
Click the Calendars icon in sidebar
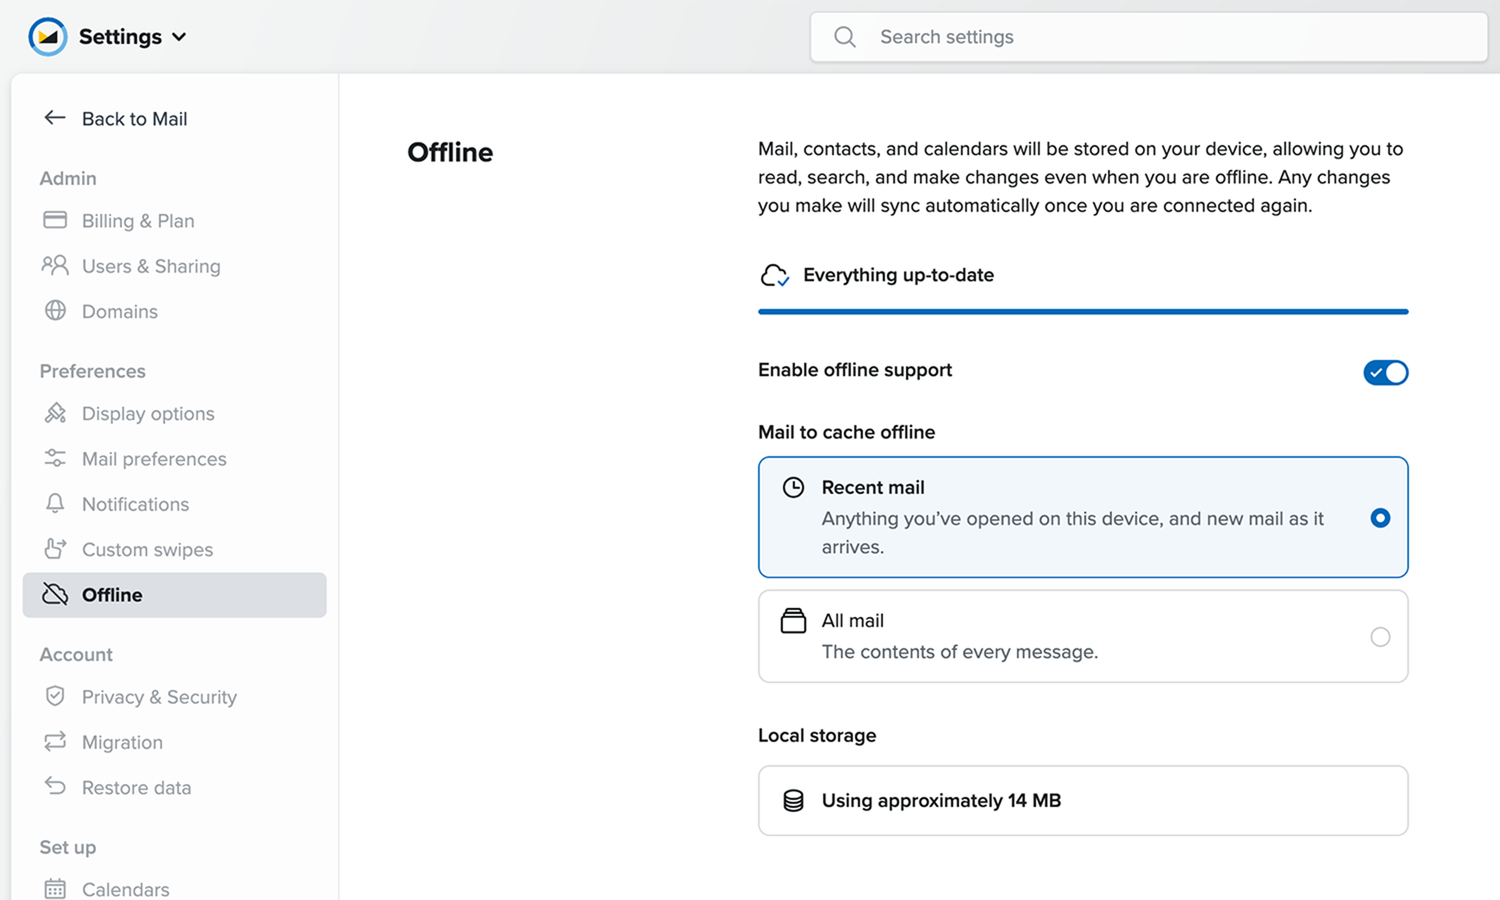[55, 888]
